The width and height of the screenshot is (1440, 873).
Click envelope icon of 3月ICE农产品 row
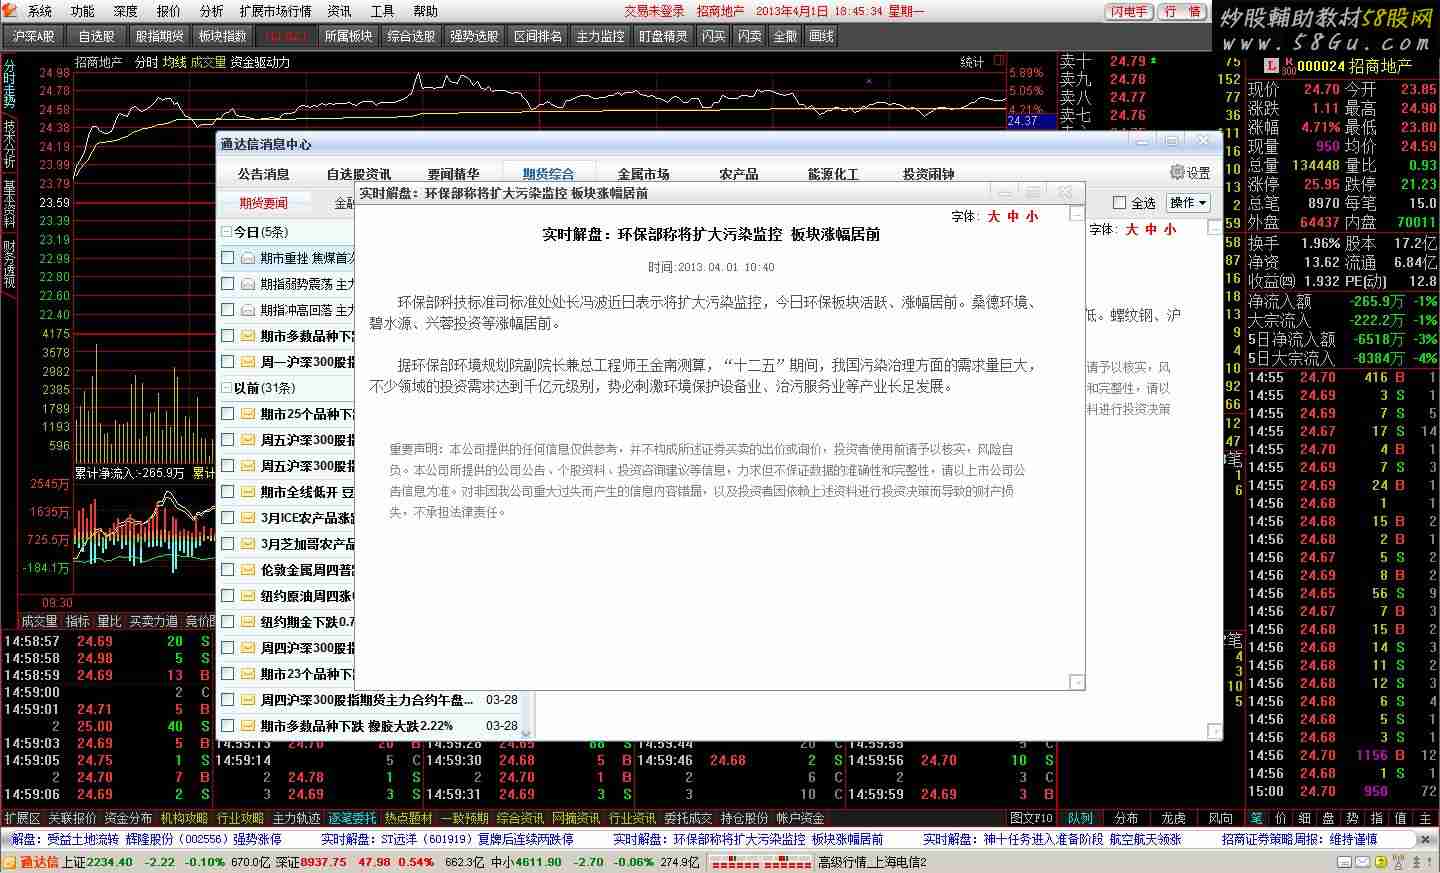click(247, 518)
